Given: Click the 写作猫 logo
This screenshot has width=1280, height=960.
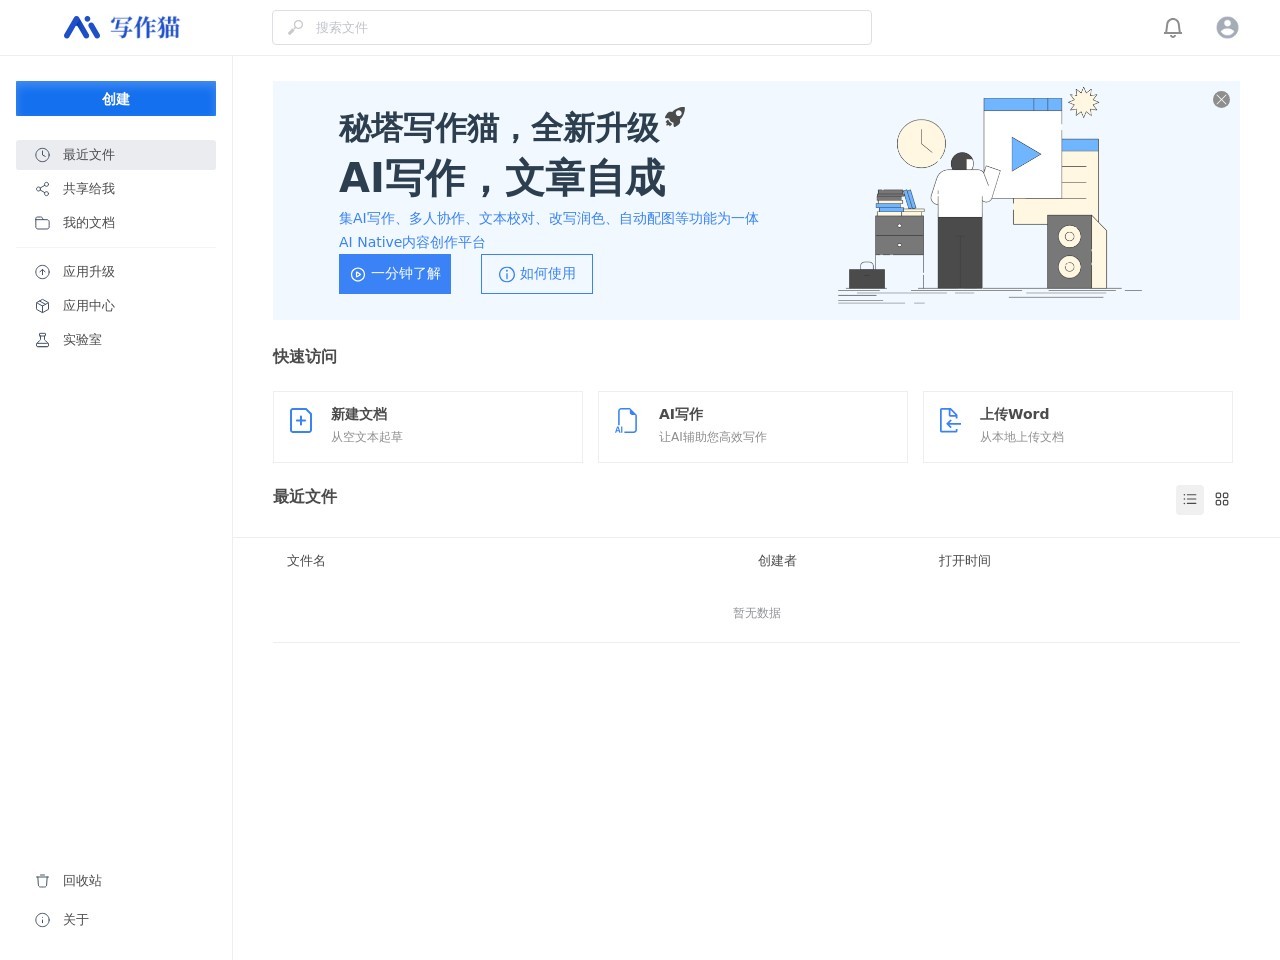Looking at the screenshot, I should click(x=122, y=27).
